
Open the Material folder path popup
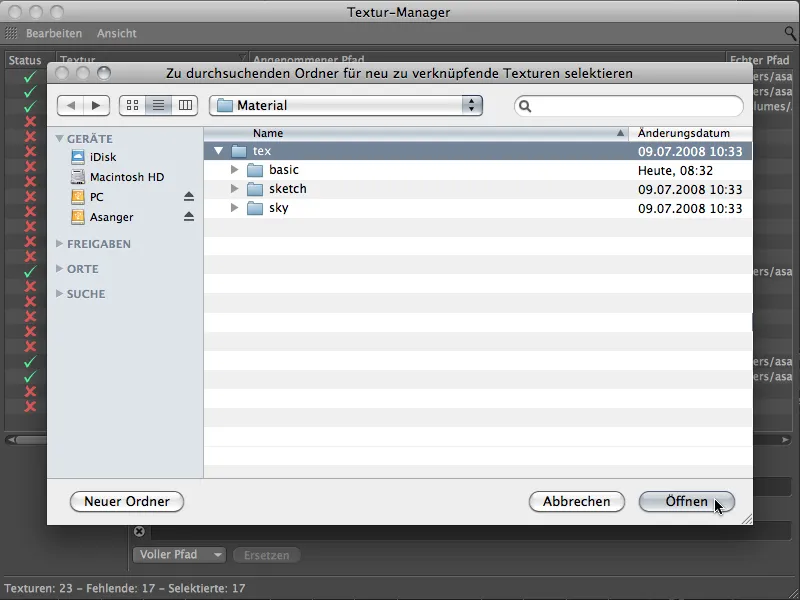[345, 106]
